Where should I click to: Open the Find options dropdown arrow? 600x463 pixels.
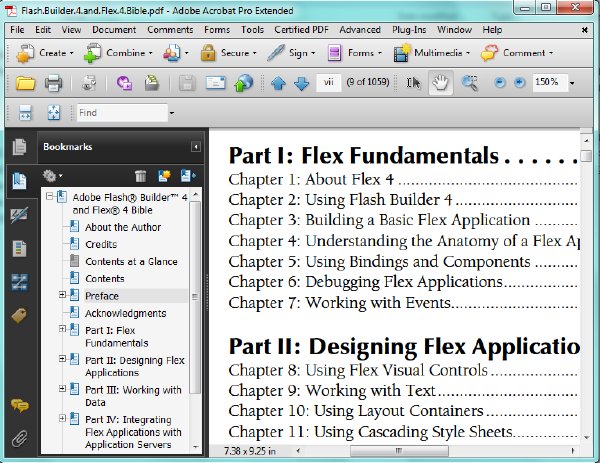[172, 113]
